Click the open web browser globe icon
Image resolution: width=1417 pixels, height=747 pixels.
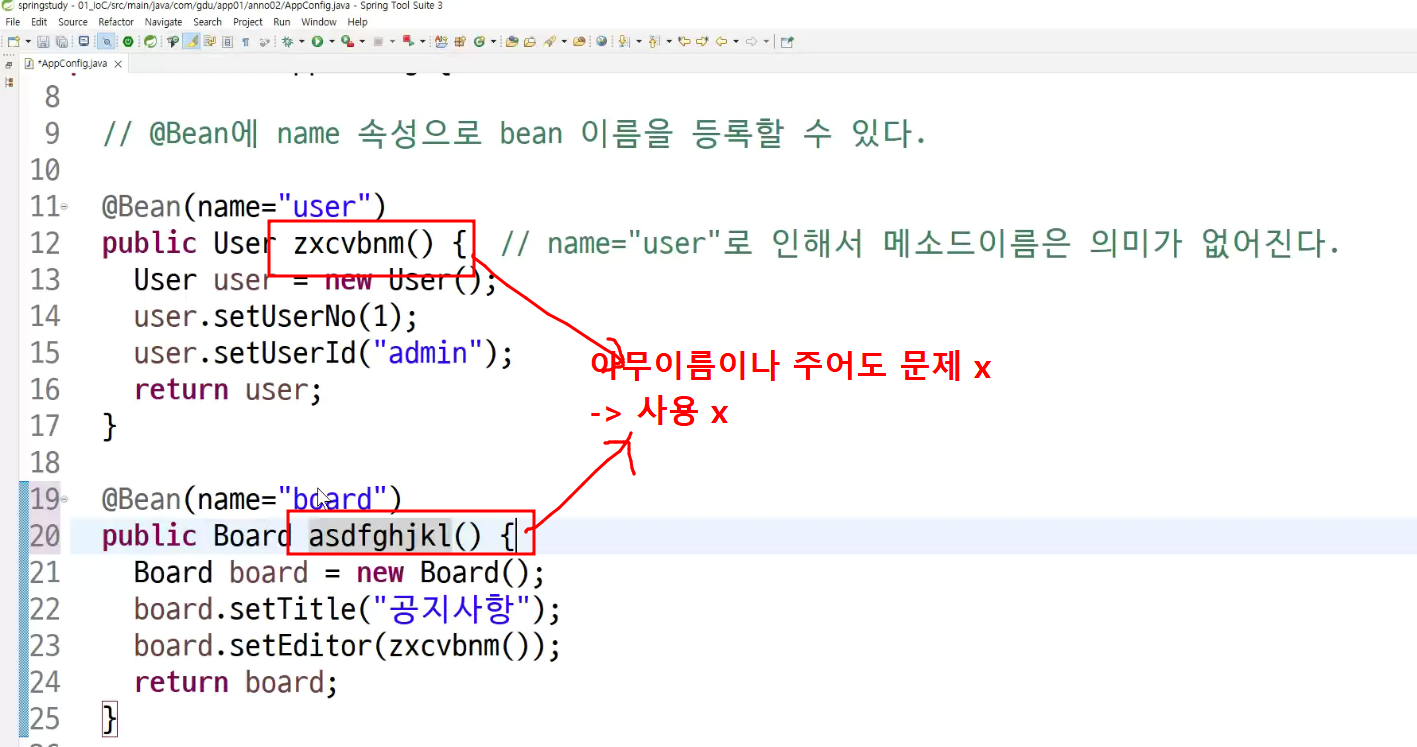[601, 41]
